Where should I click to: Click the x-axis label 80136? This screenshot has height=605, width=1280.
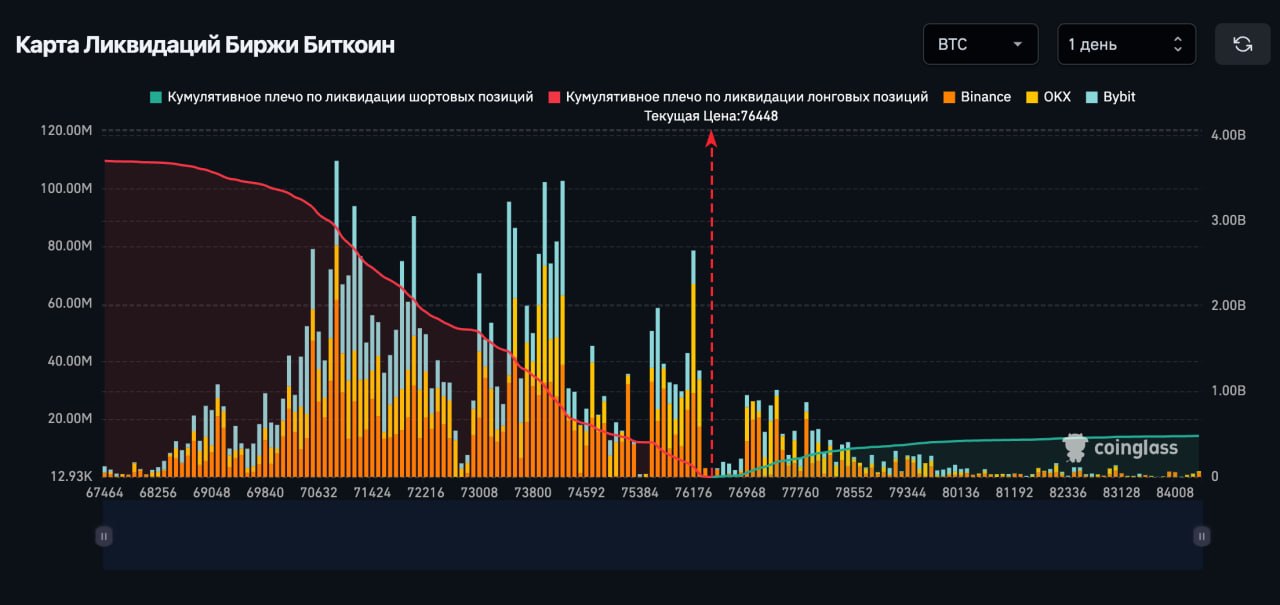tap(960, 492)
